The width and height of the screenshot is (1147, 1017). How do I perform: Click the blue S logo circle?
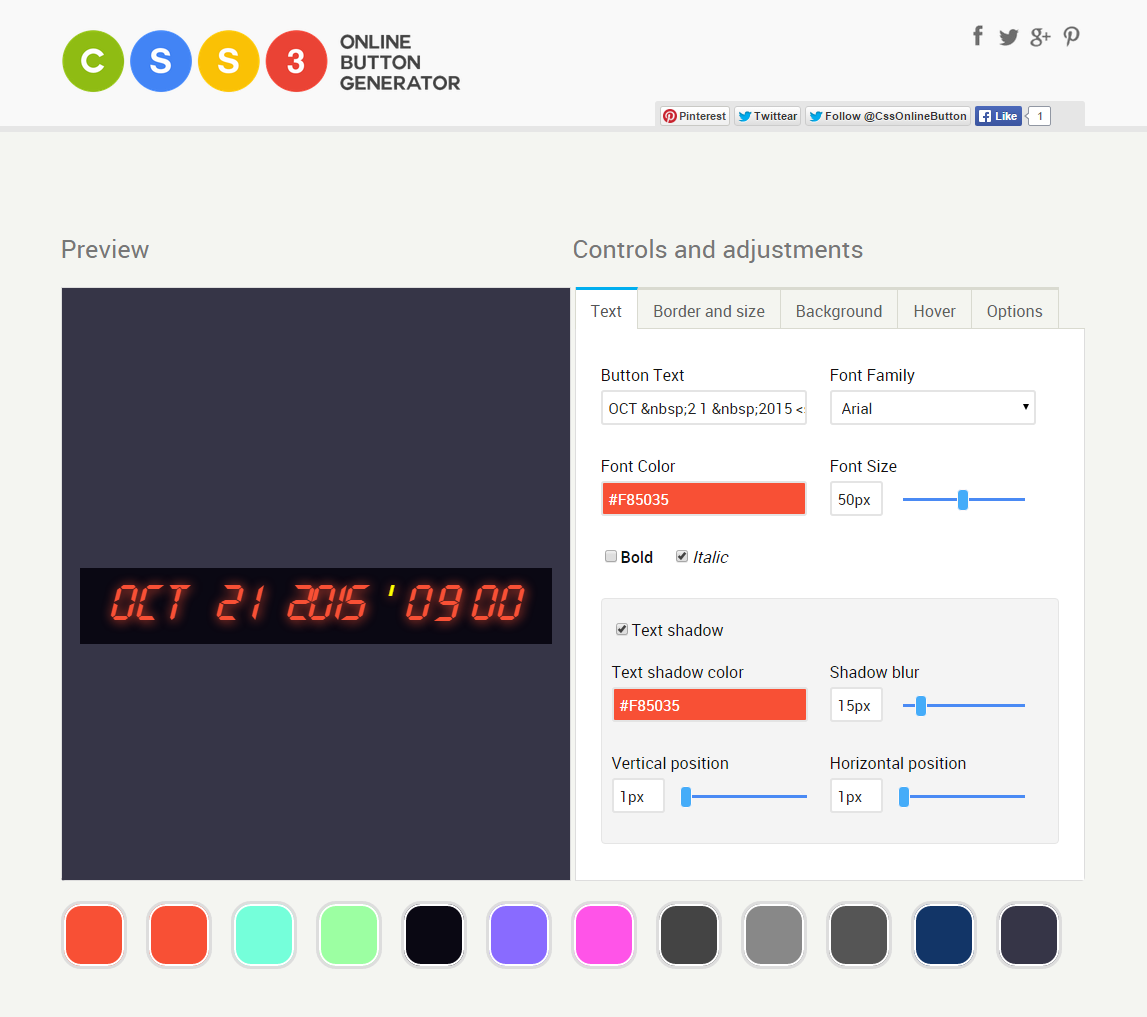[x=161, y=61]
